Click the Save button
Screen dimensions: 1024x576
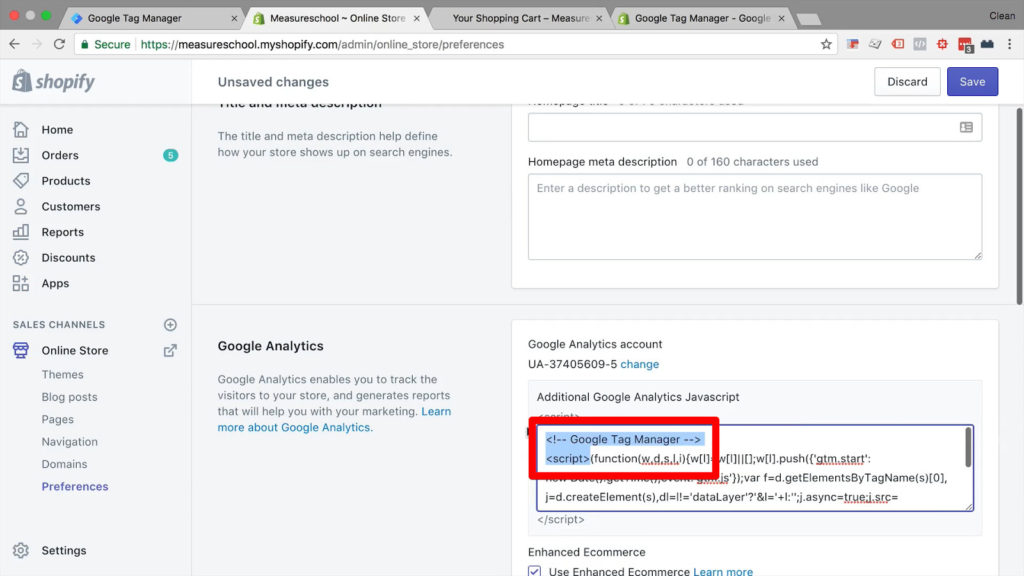click(972, 82)
